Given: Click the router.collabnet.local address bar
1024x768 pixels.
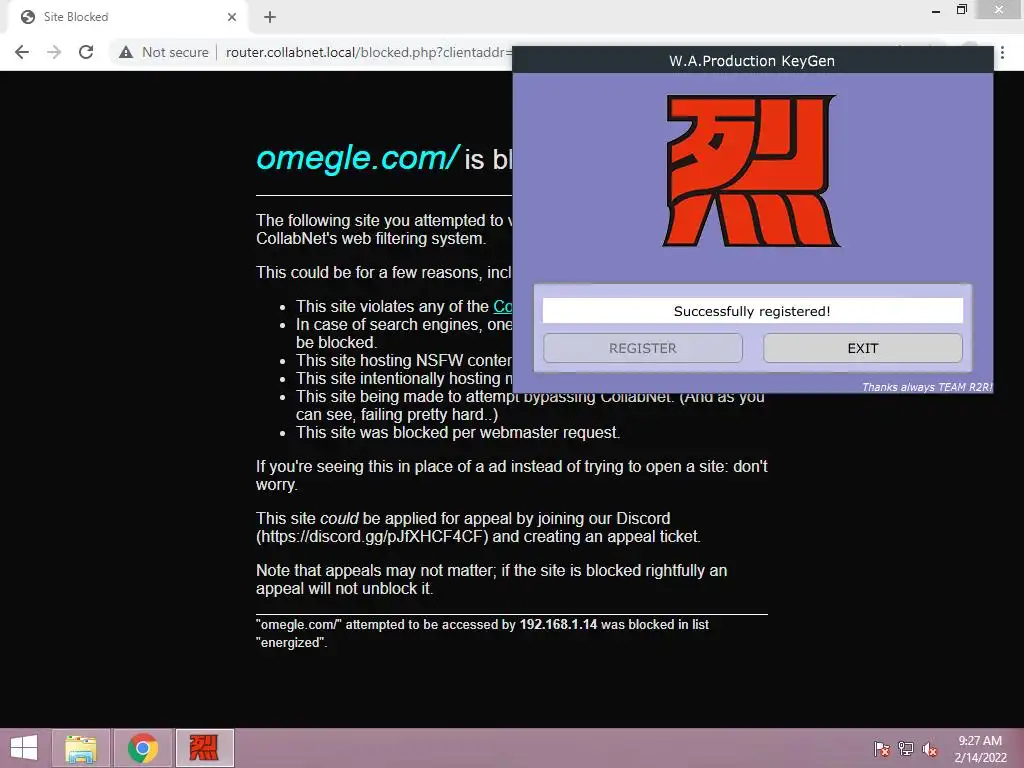Looking at the screenshot, I should click(367, 52).
